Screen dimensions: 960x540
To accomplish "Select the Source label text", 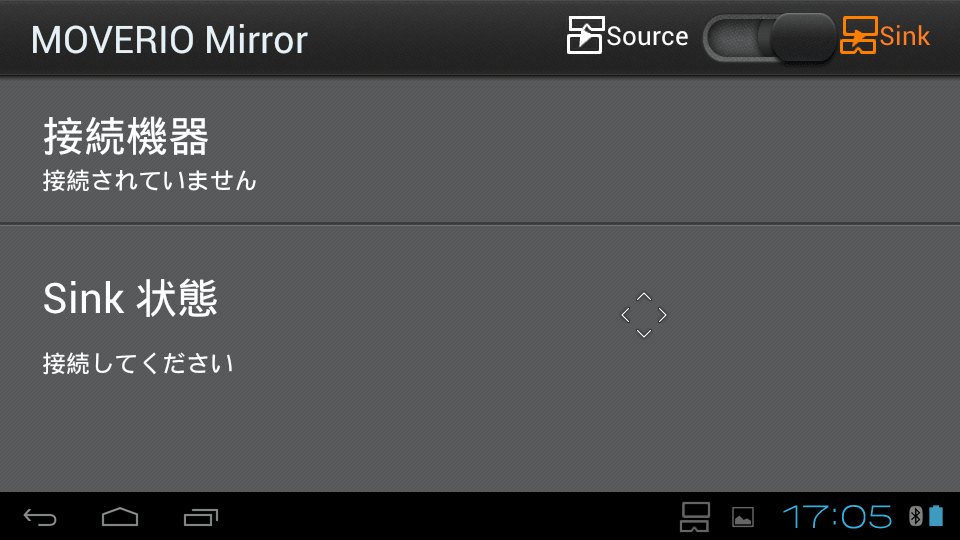I will (647, 36).
